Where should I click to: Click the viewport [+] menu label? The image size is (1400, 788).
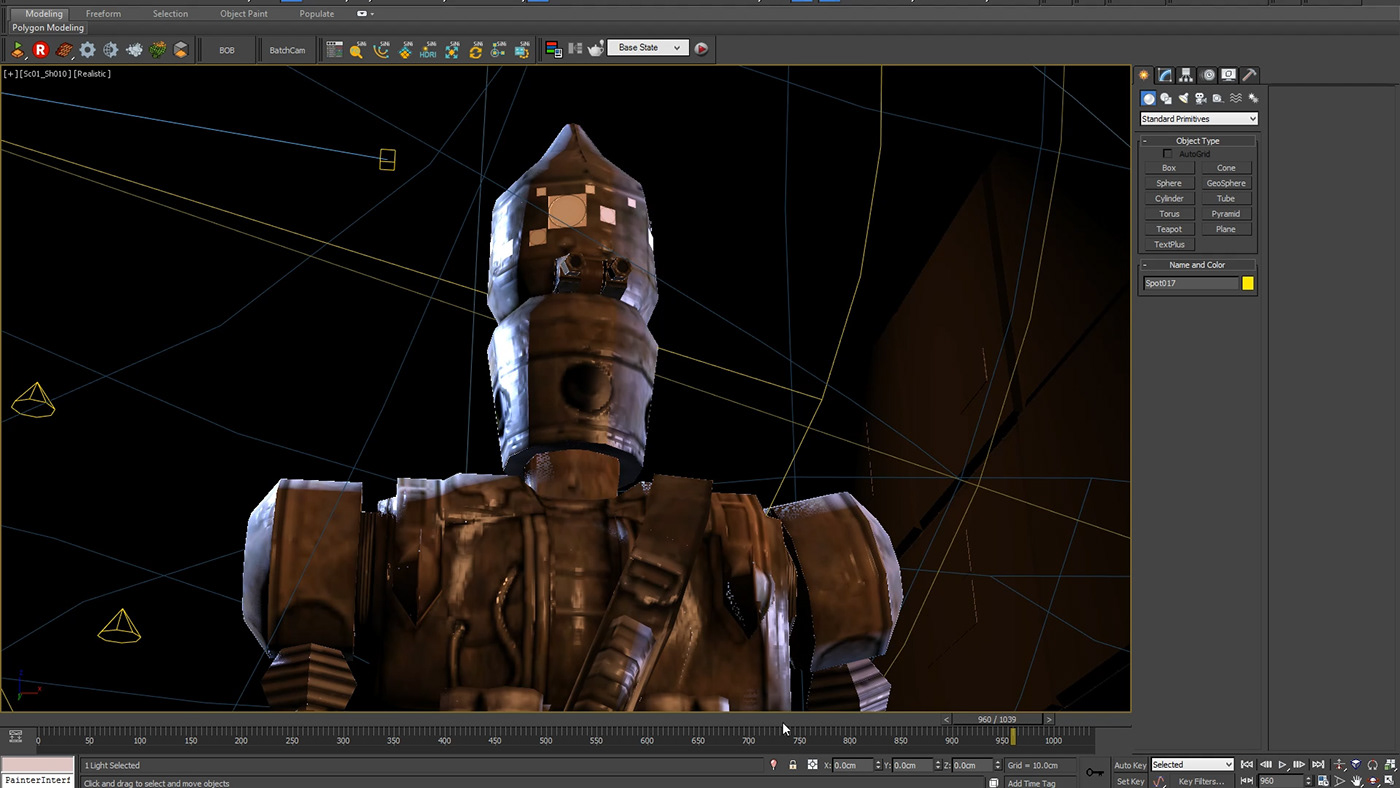click(10, 74)
